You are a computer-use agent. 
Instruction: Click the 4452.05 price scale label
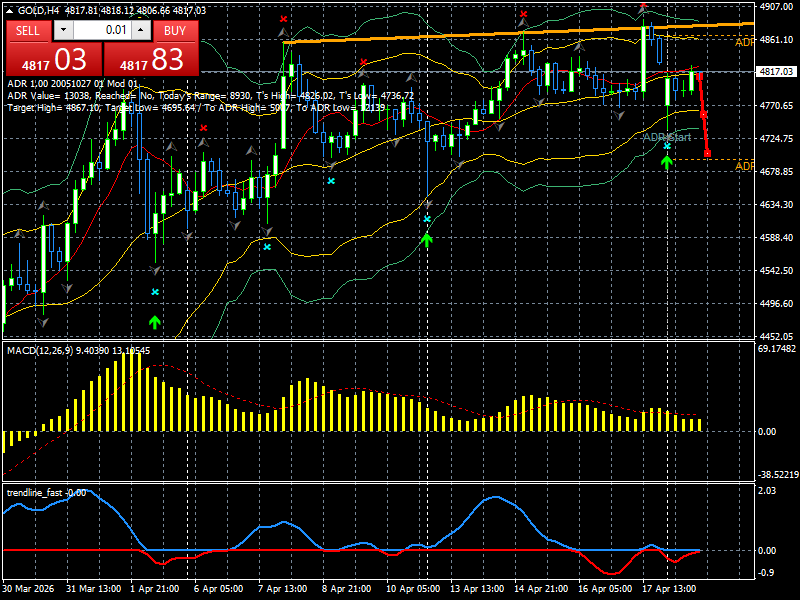click(x=777, y=336)
